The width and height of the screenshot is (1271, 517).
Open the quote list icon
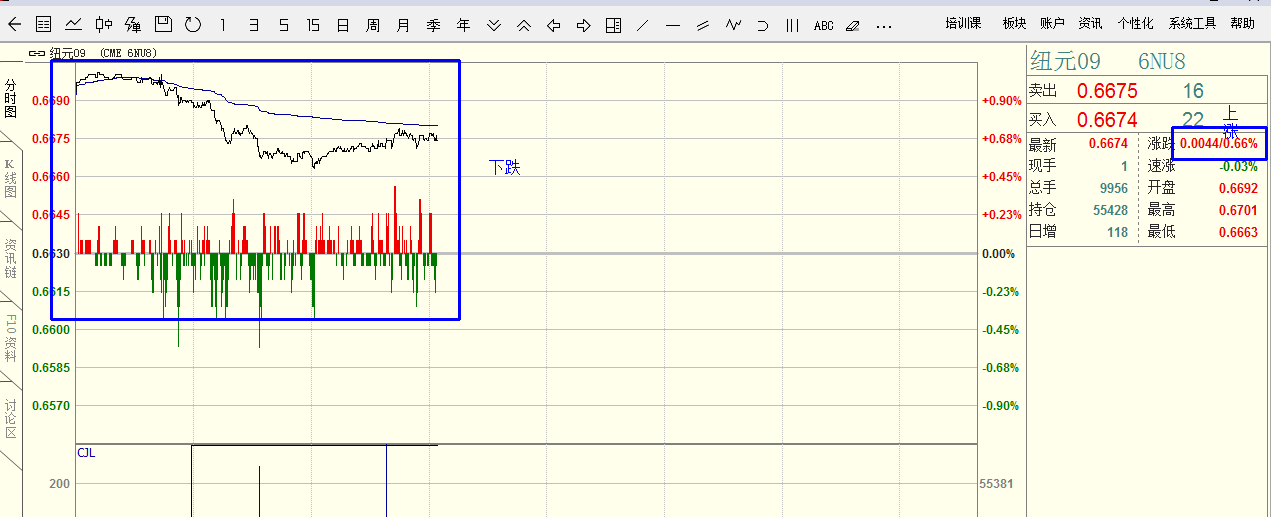[x=44, y=24]
